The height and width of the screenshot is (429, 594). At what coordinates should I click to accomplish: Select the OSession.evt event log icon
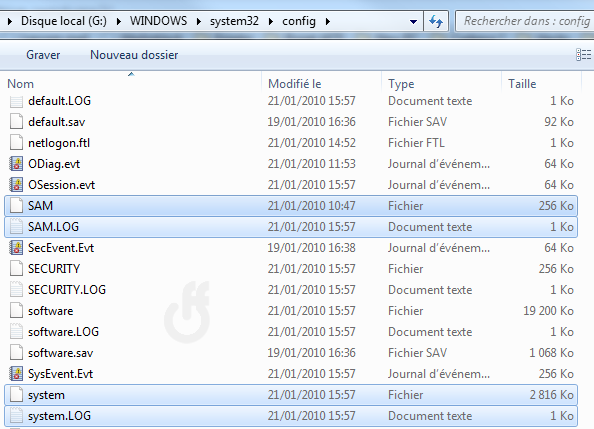pyautogui.click(x=16, y=185)
